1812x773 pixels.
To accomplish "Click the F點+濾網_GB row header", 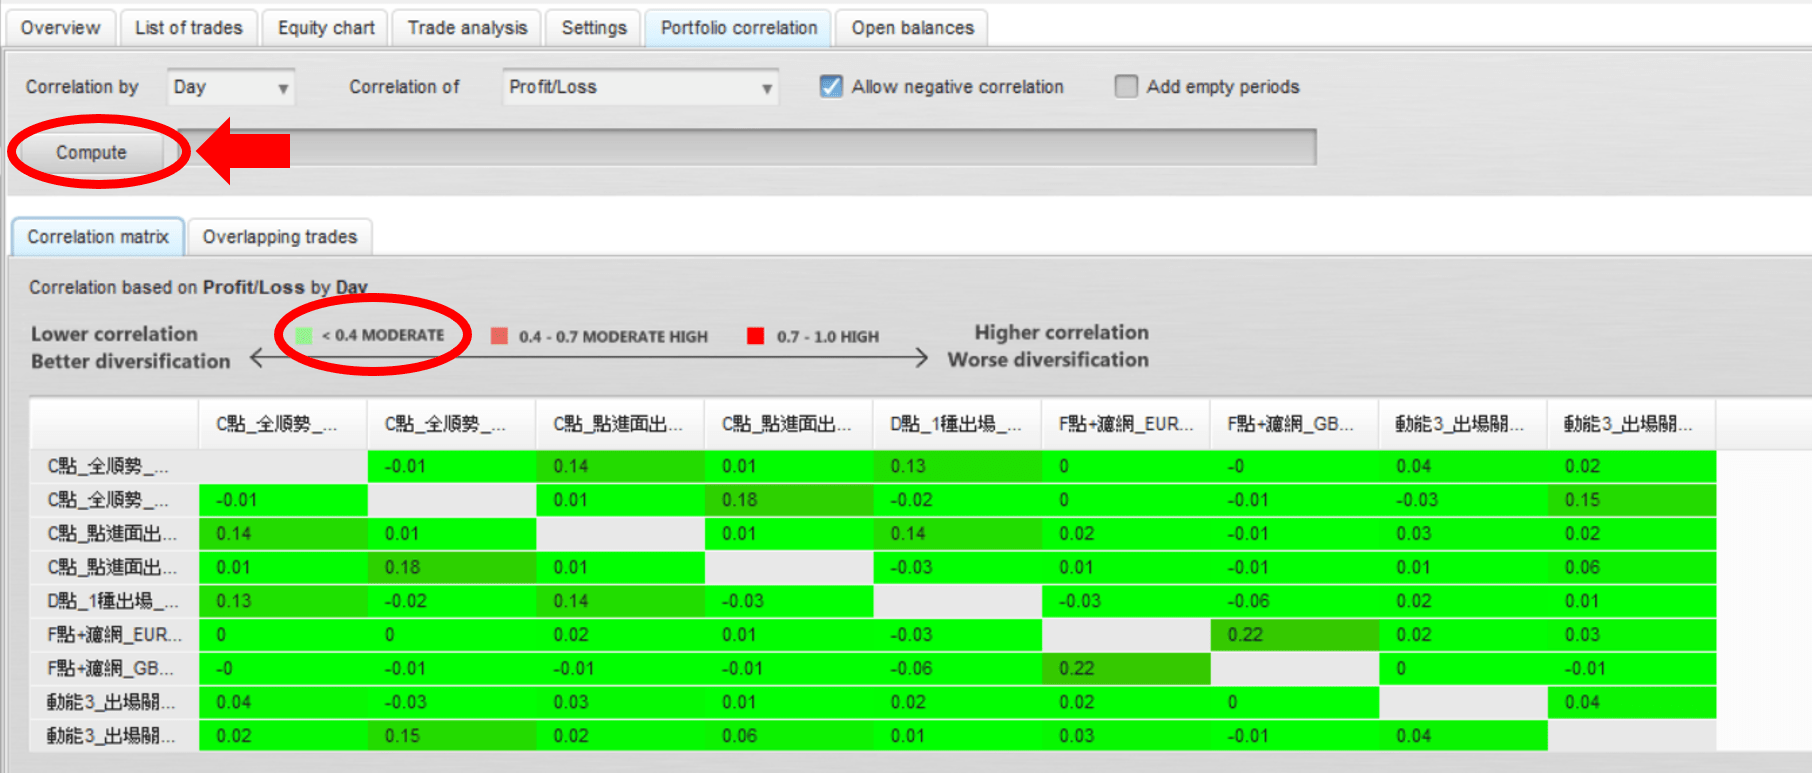I will point(110,668).
